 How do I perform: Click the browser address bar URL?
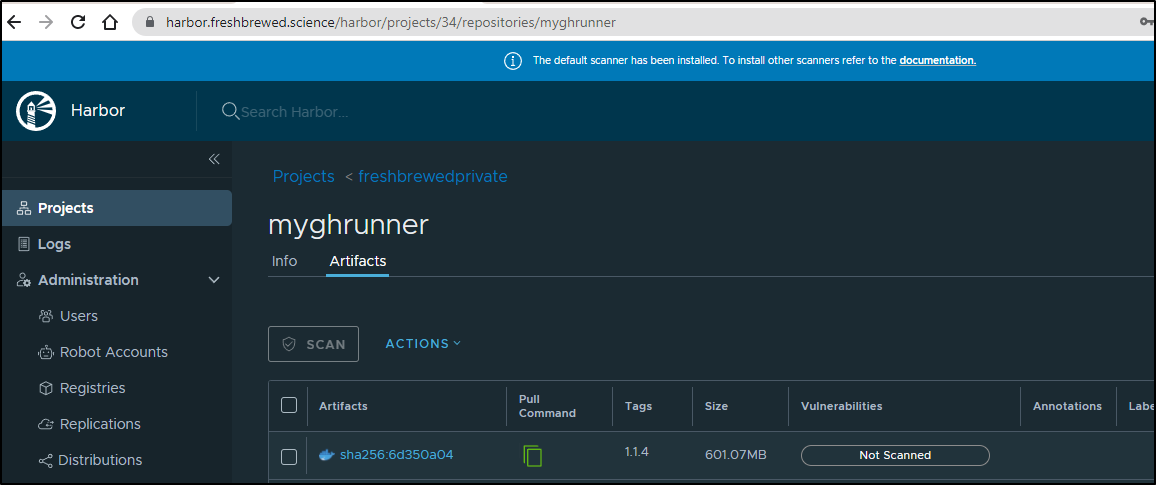coord(391,23)
